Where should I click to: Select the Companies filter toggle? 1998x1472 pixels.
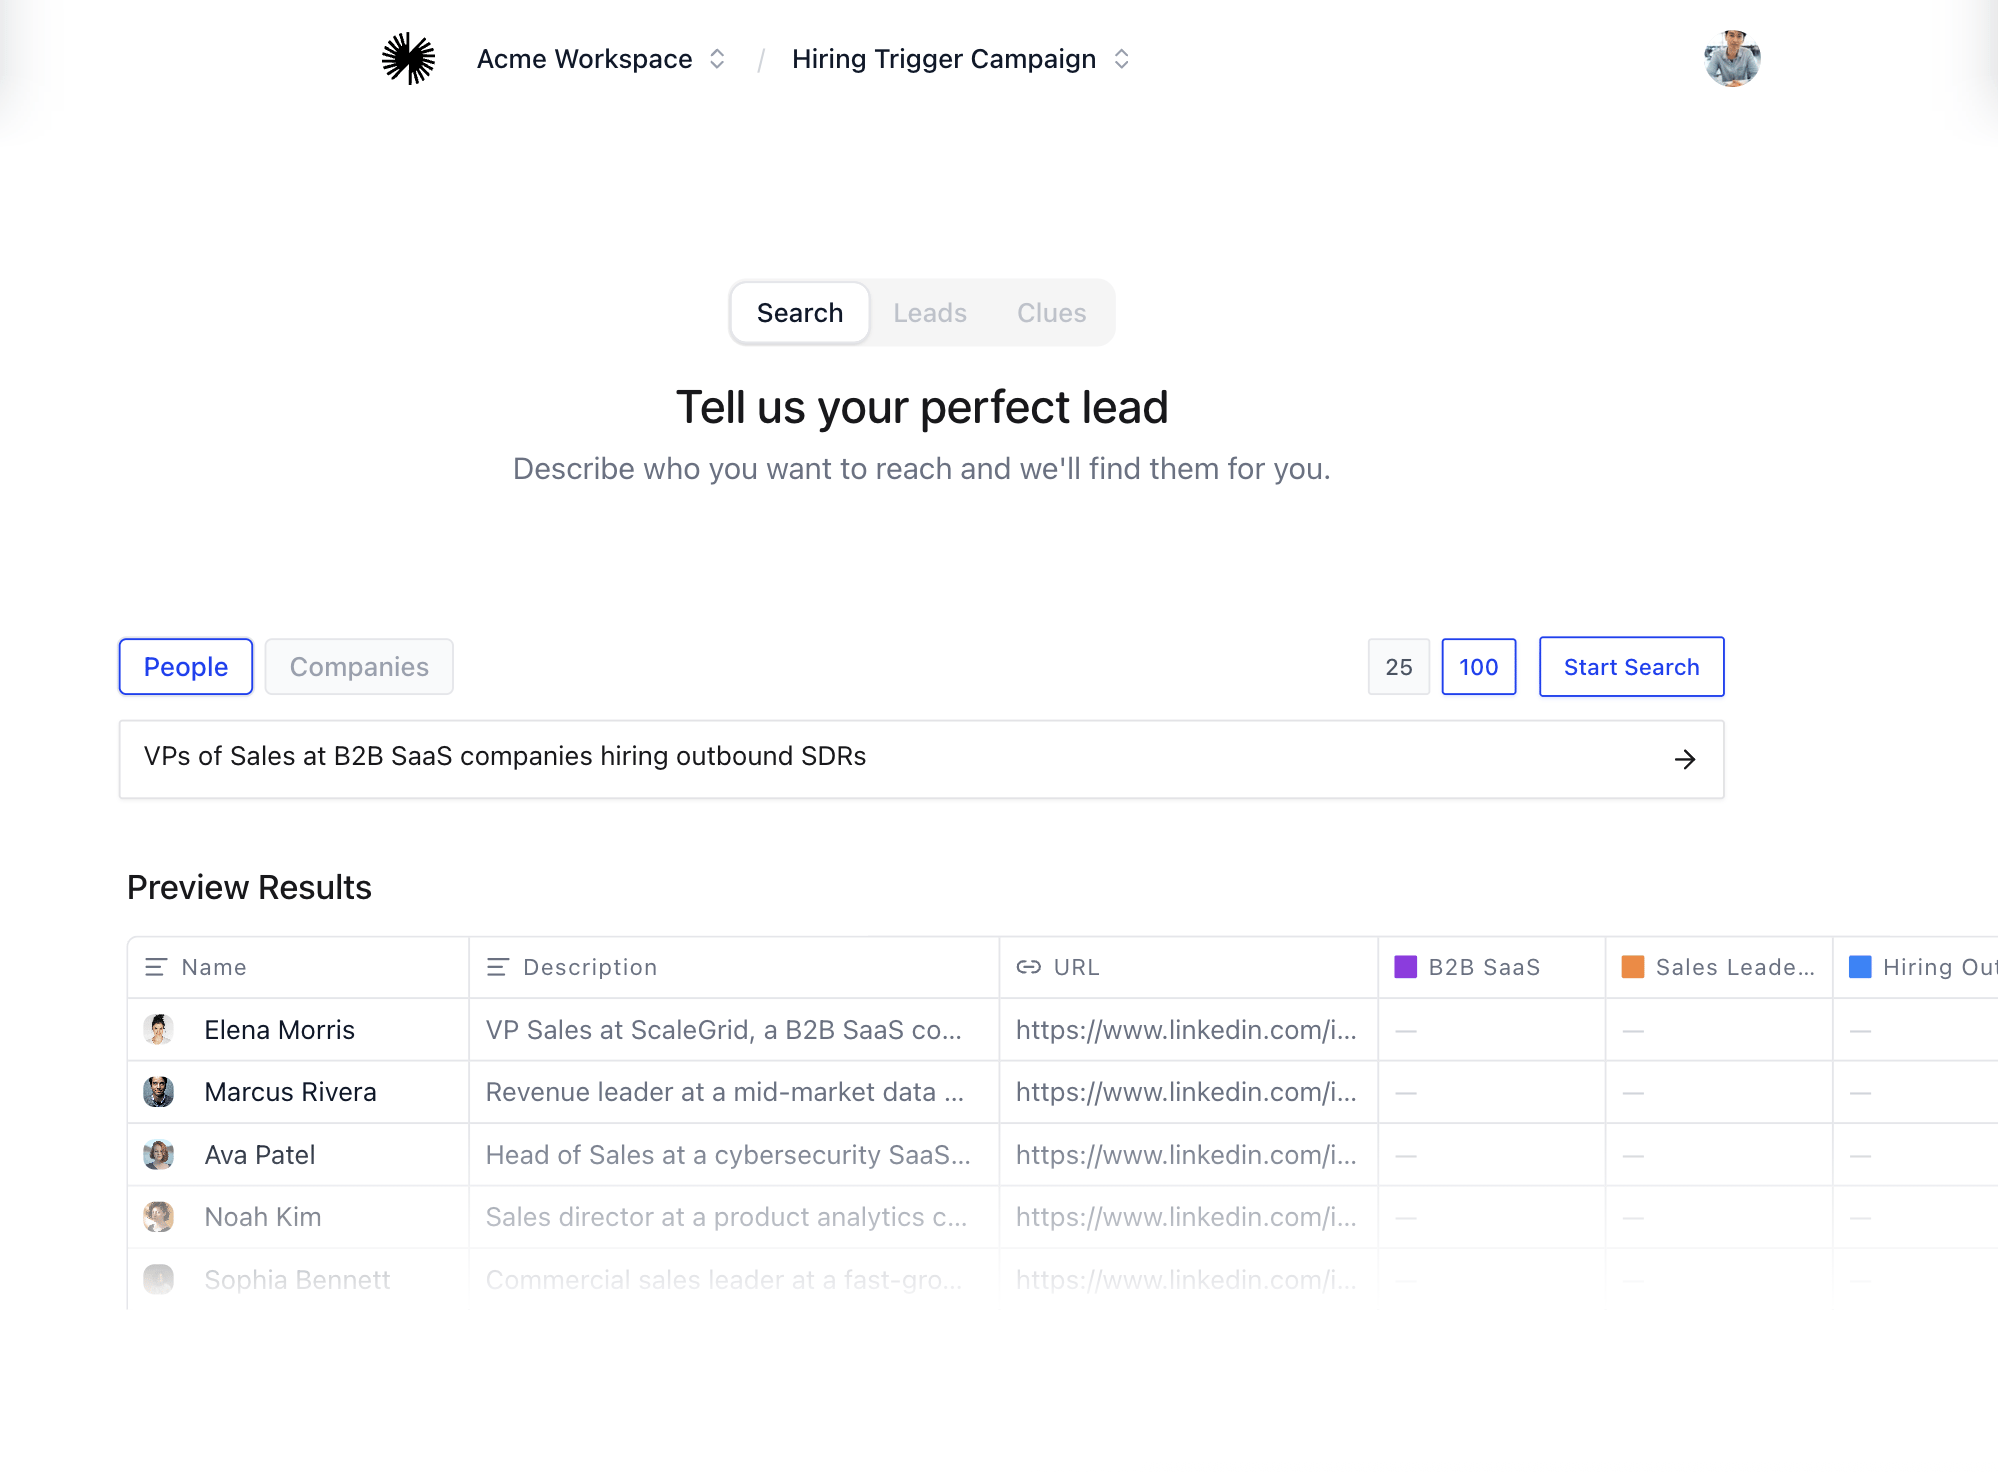point(359,666)
